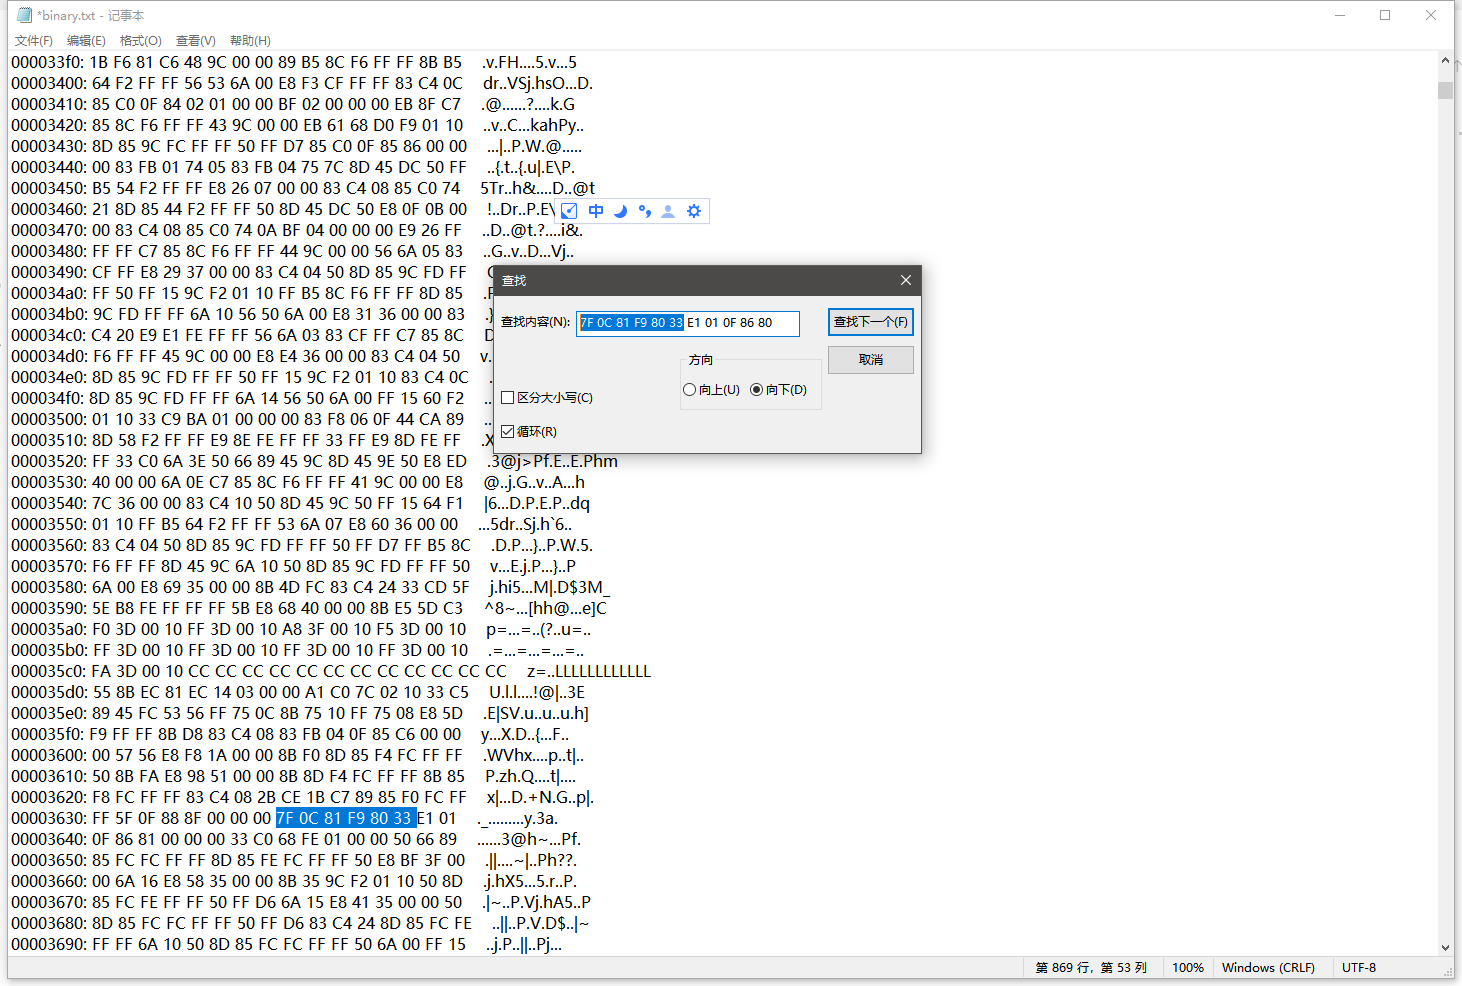The width and height of the screenshot is (1462, 986).
Task: Toggle the IME half-moon width icon
Action: pos(620,211)
